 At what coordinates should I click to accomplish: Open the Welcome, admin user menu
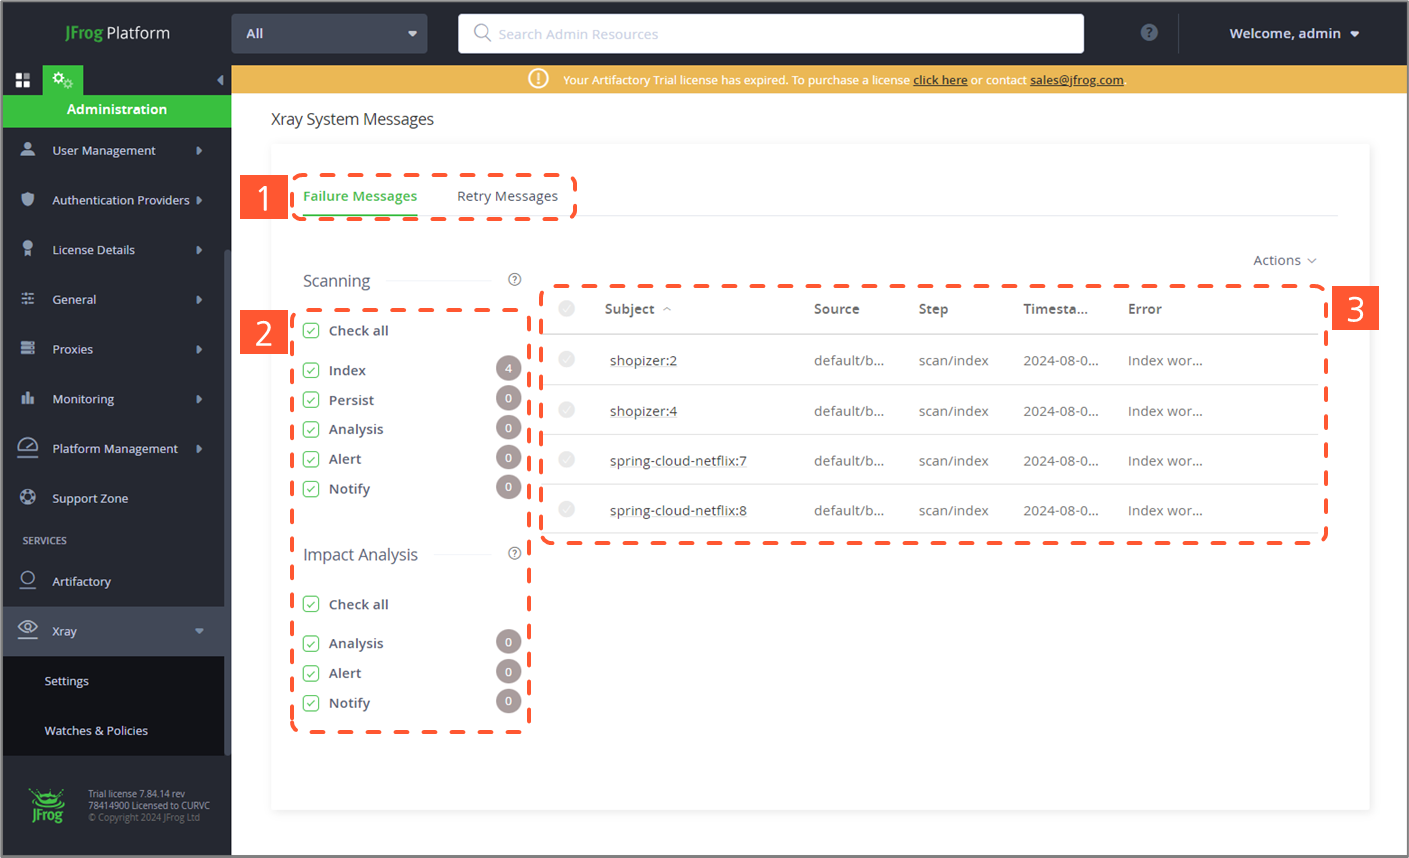(x=1294, y=33)
